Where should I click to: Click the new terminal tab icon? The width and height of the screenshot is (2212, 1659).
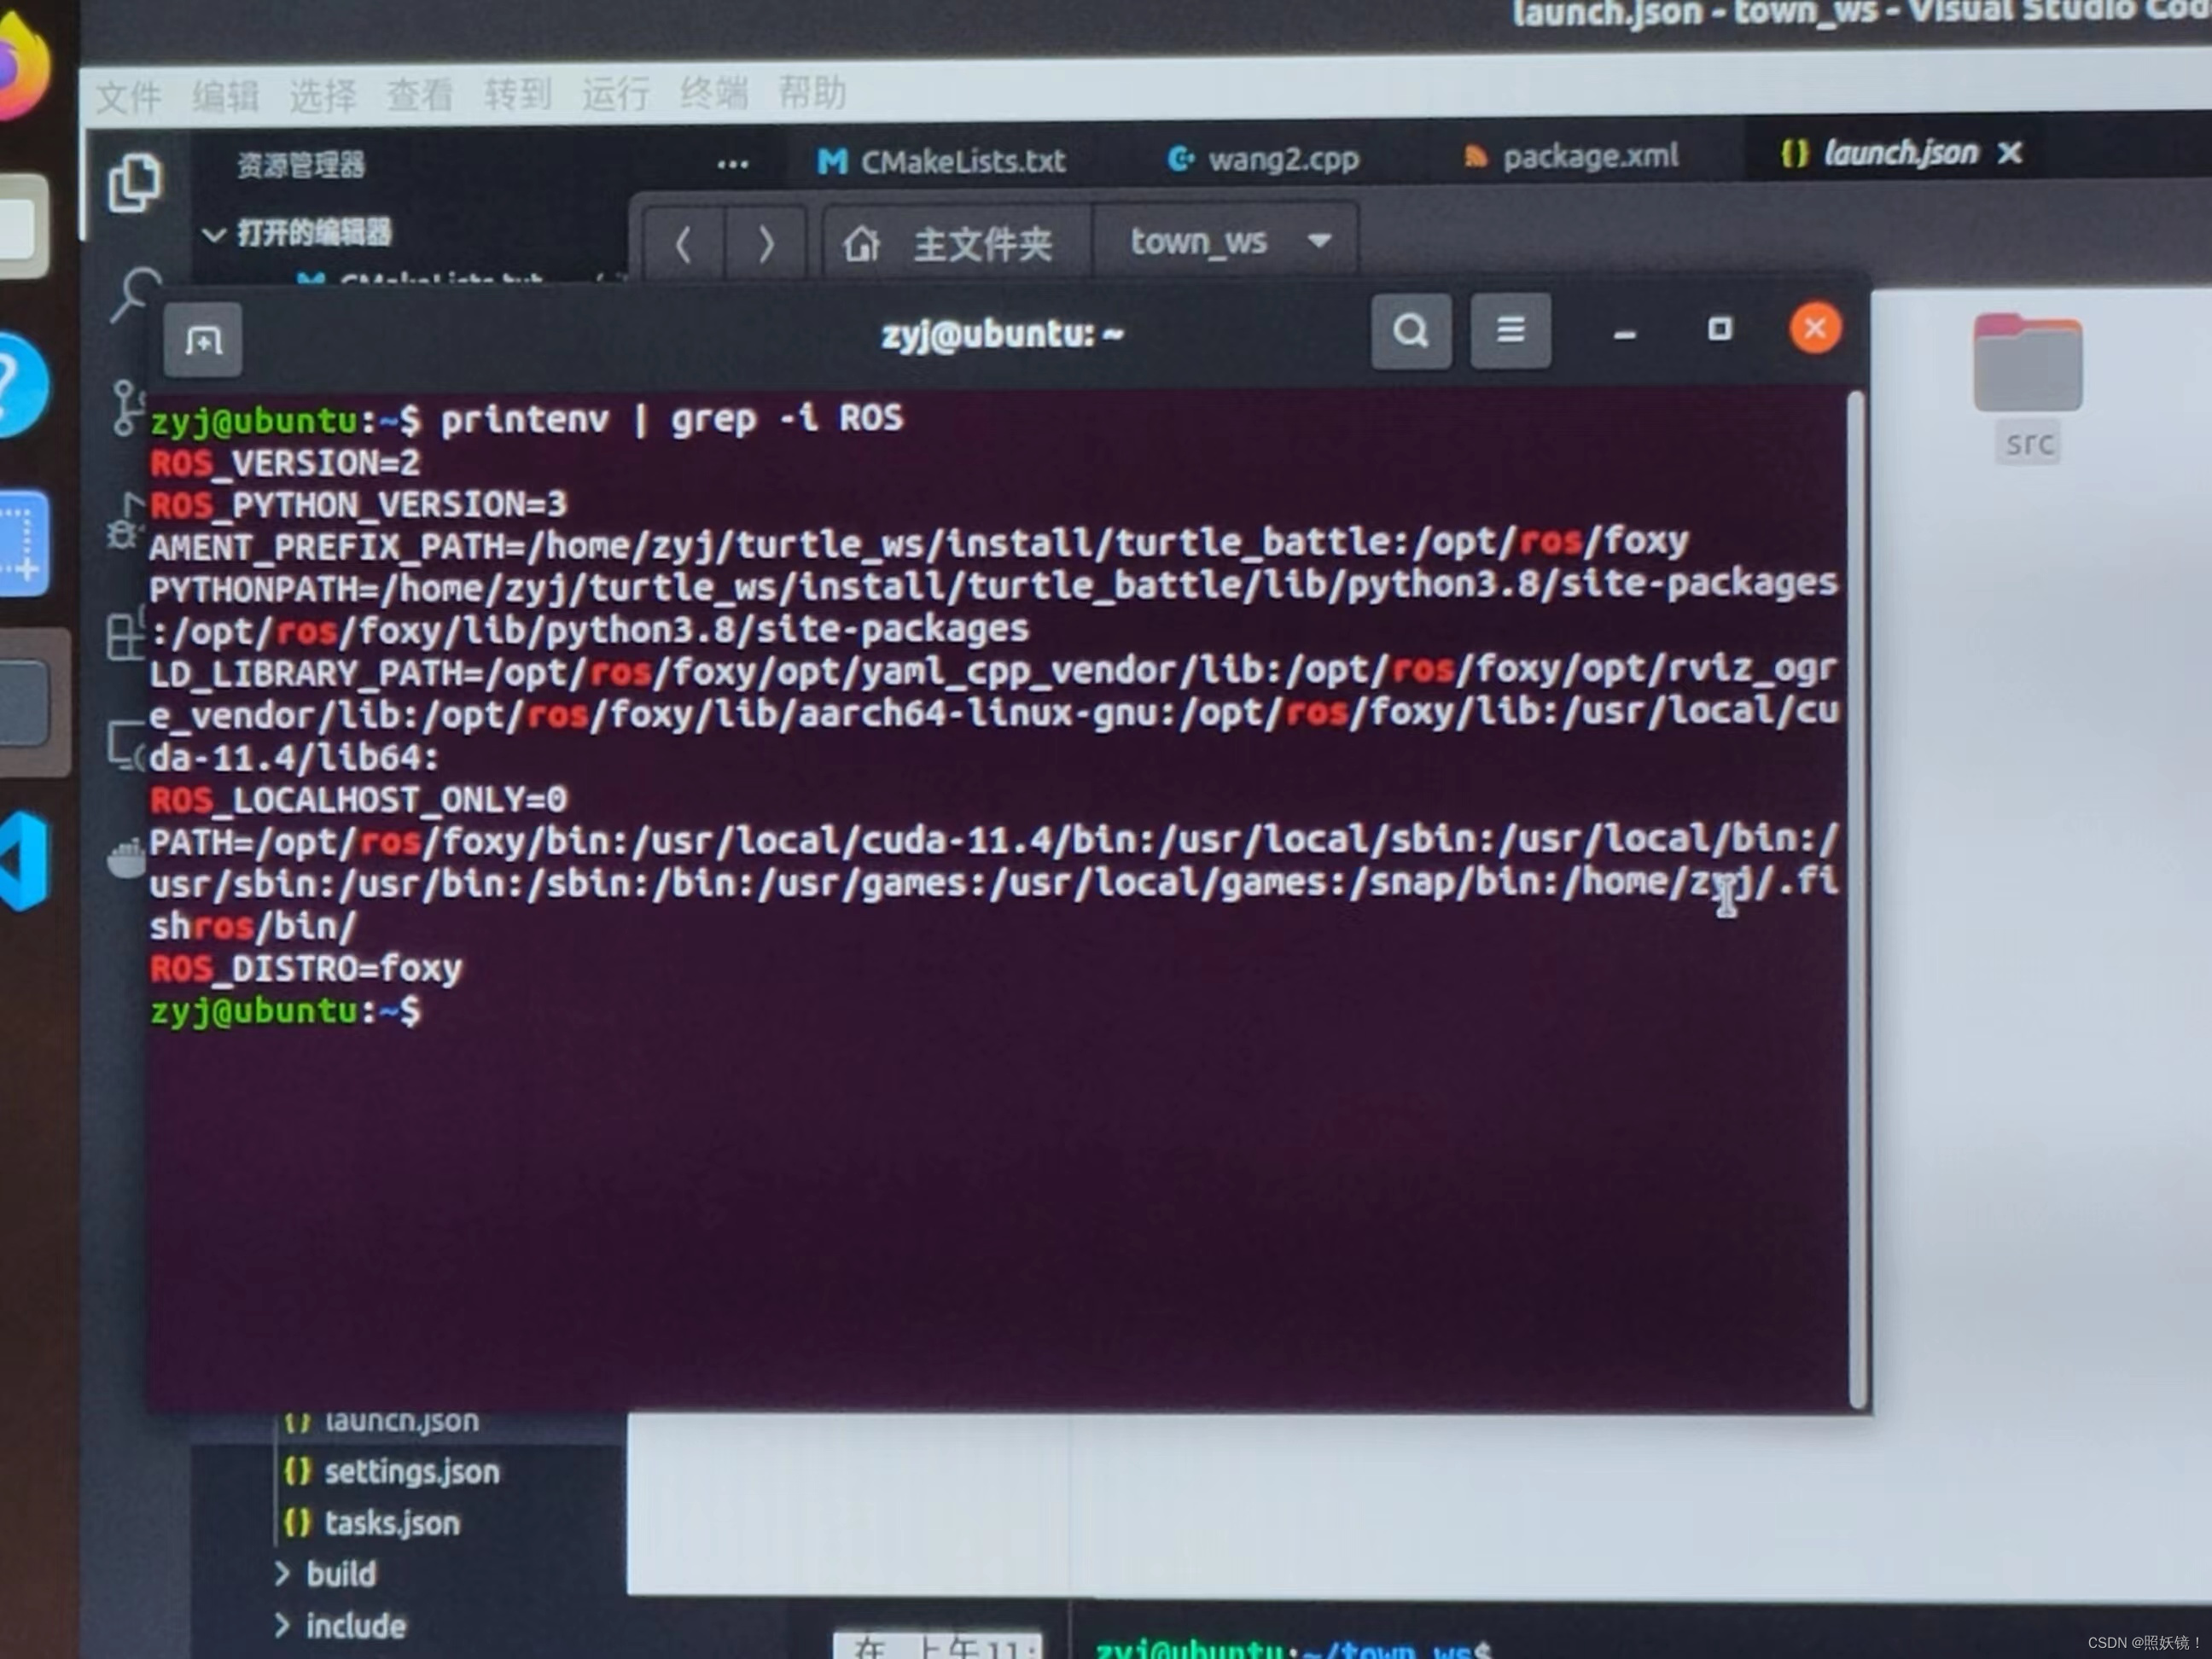[203, 341]
